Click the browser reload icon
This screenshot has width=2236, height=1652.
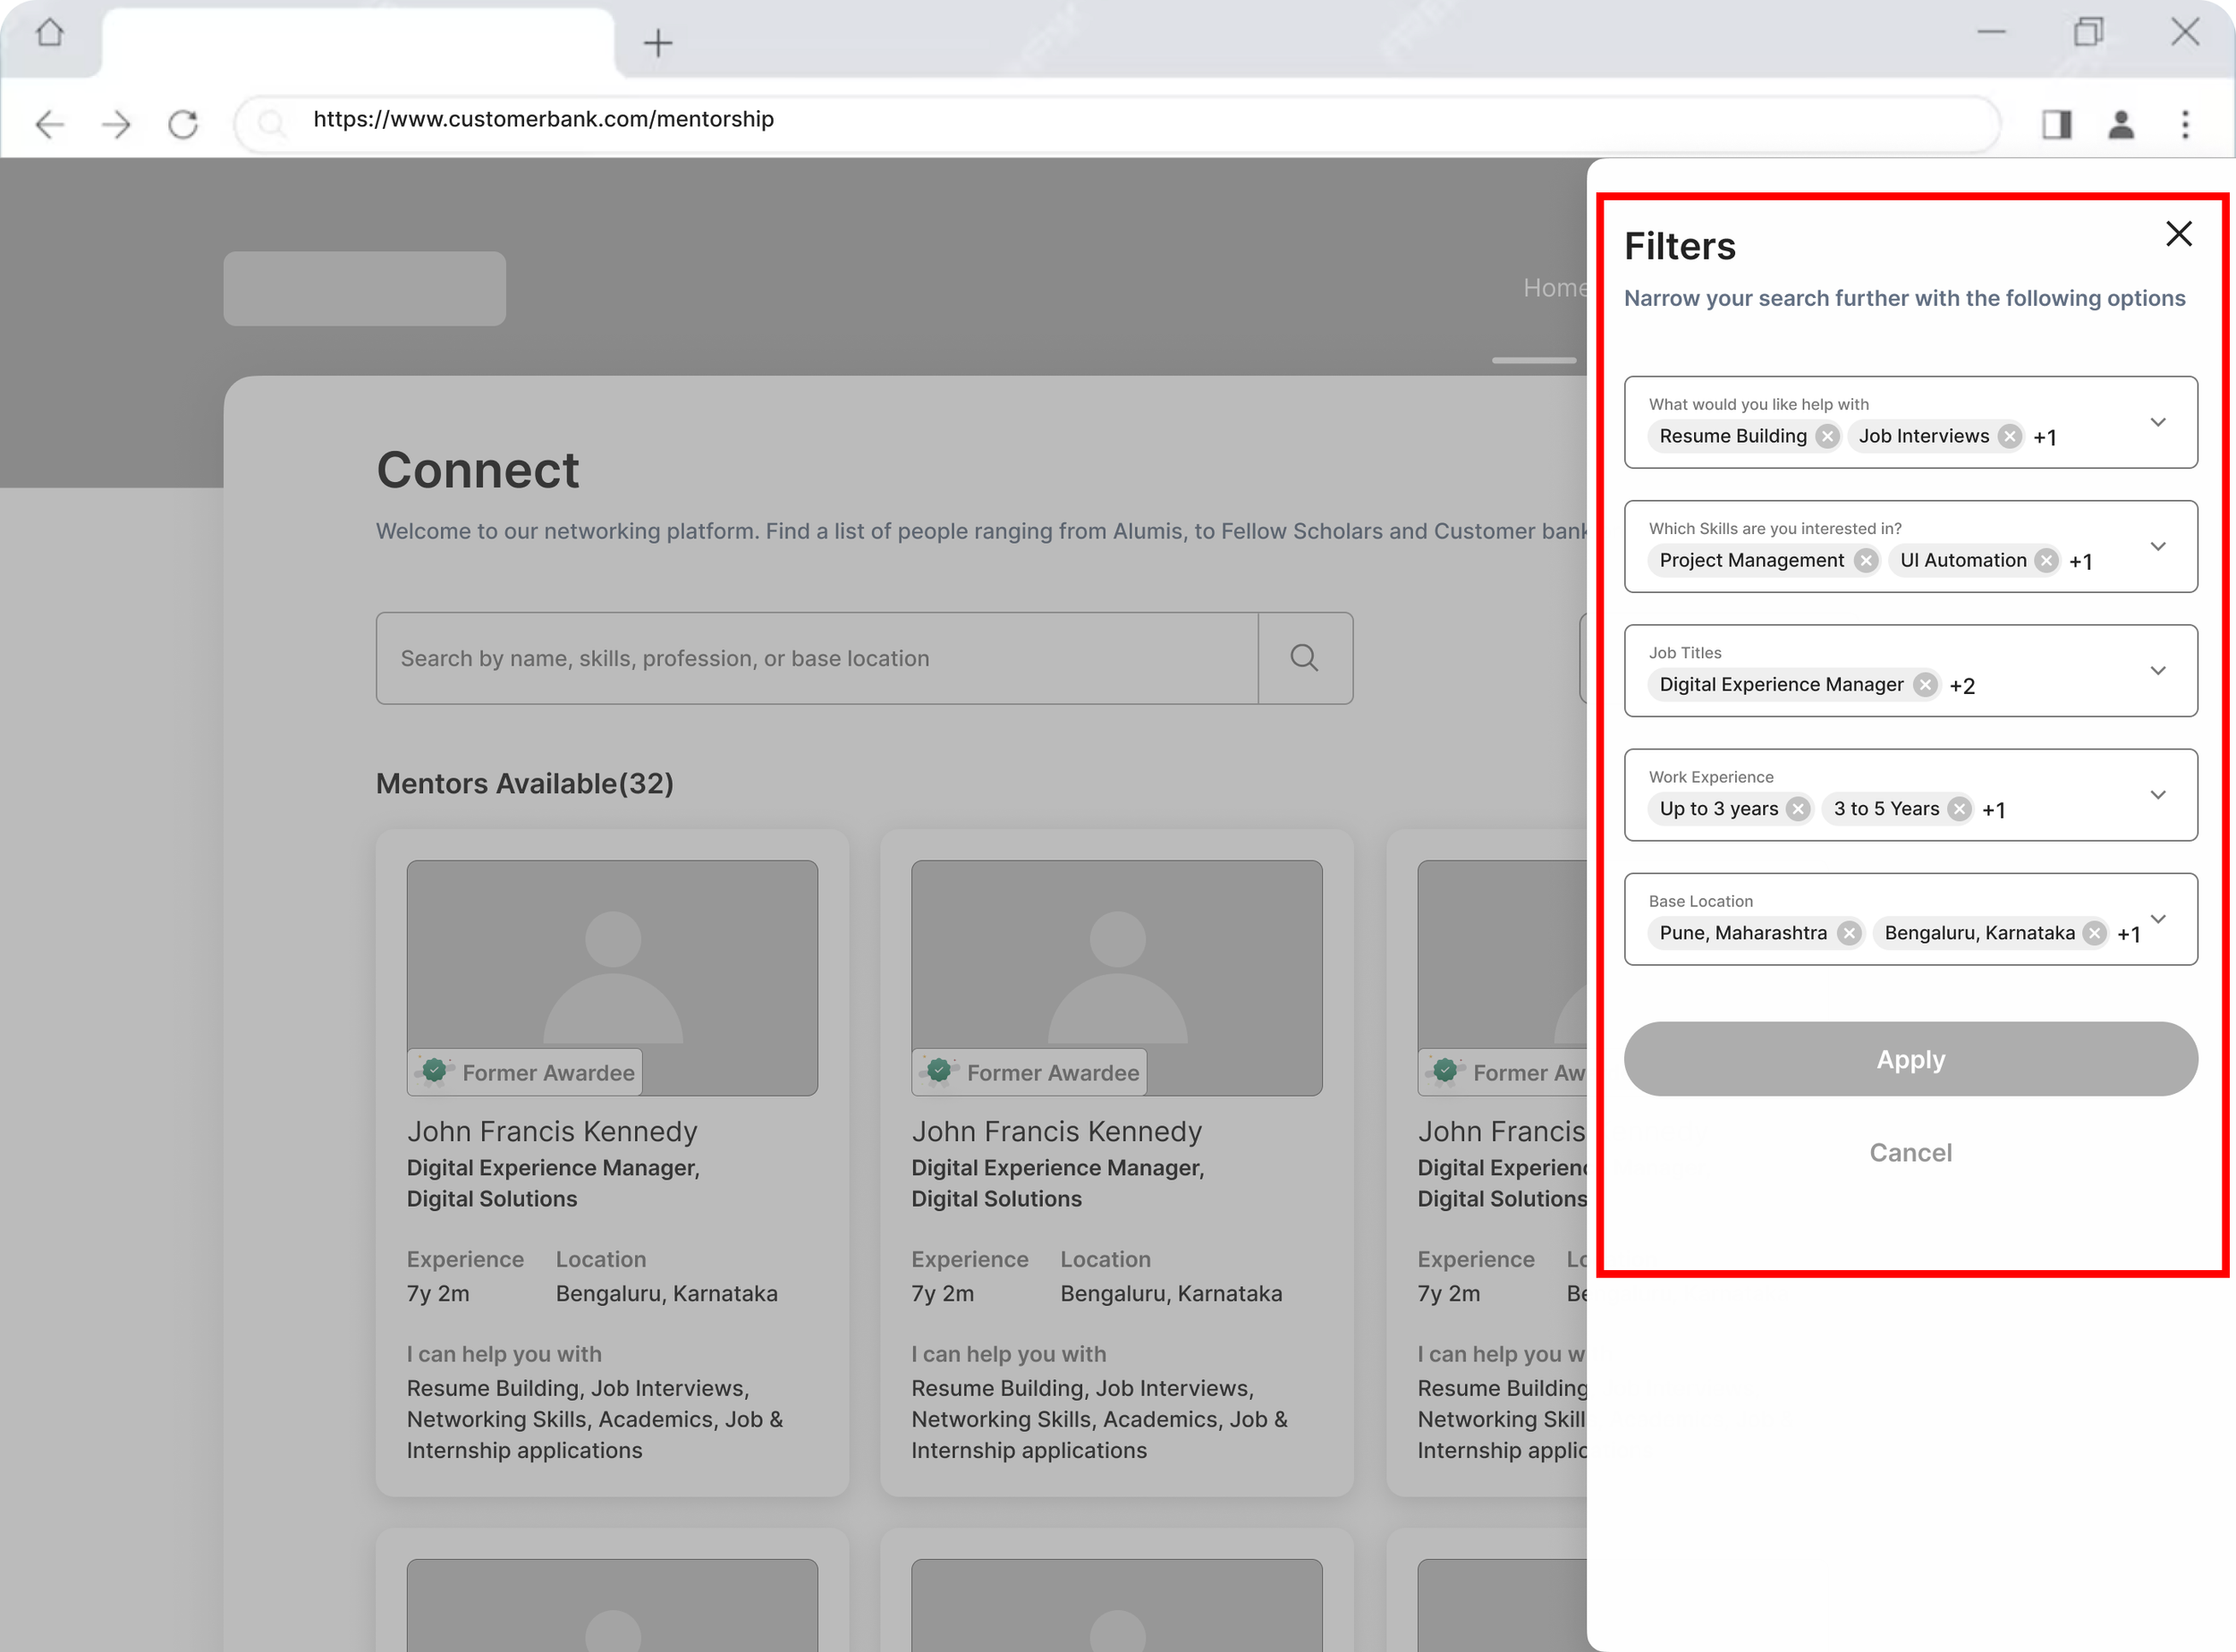tap(183, 124)
